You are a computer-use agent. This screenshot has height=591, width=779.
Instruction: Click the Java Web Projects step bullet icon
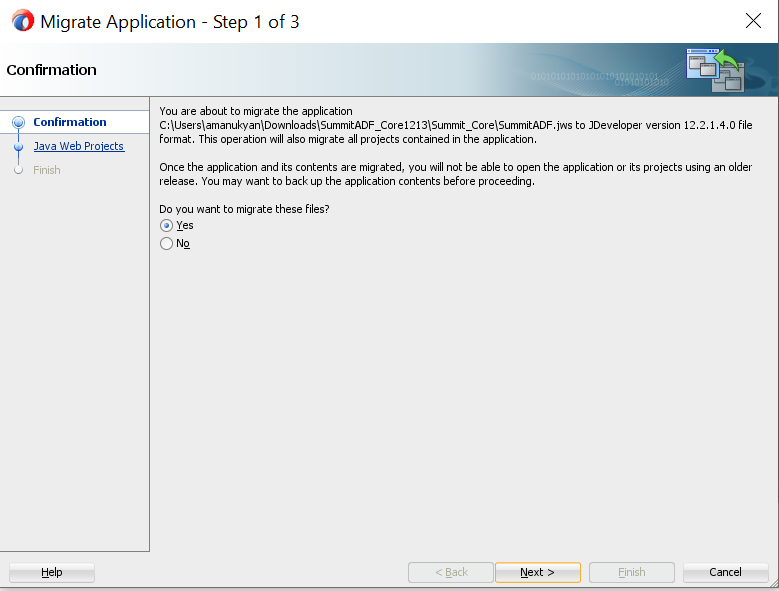(x=18, y=147)
